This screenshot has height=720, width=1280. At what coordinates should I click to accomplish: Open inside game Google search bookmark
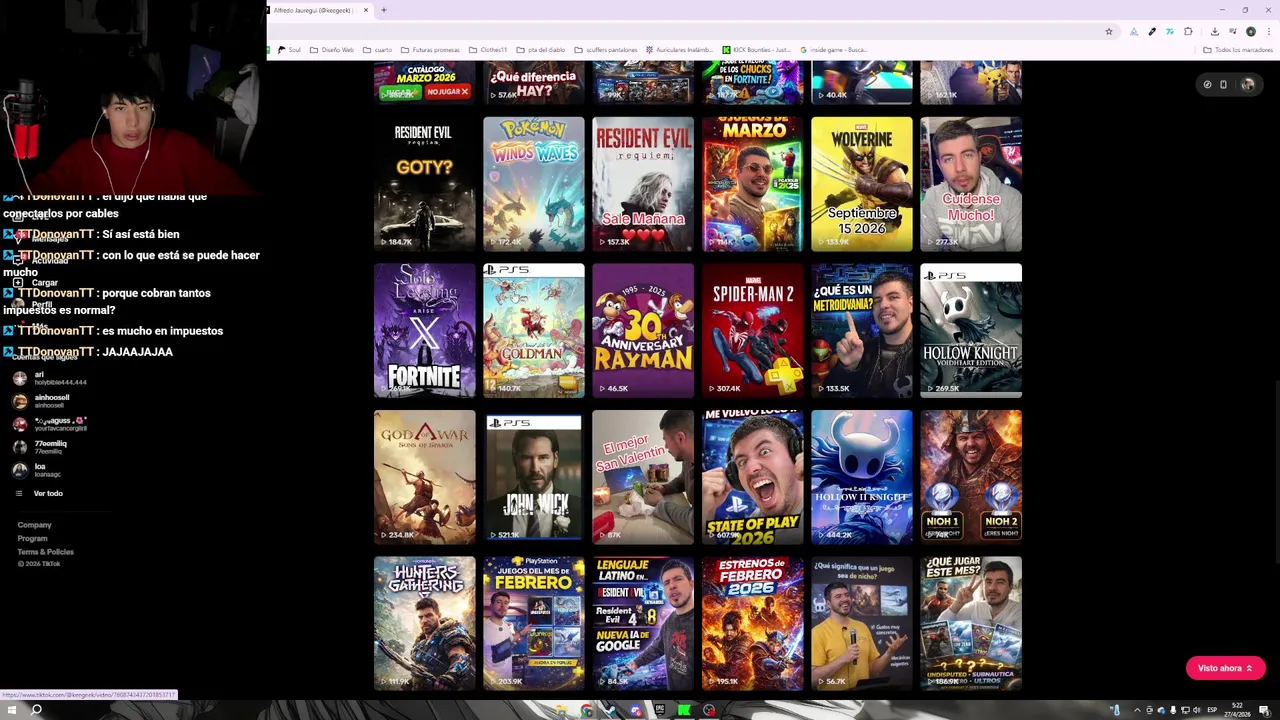pos(834,49)
